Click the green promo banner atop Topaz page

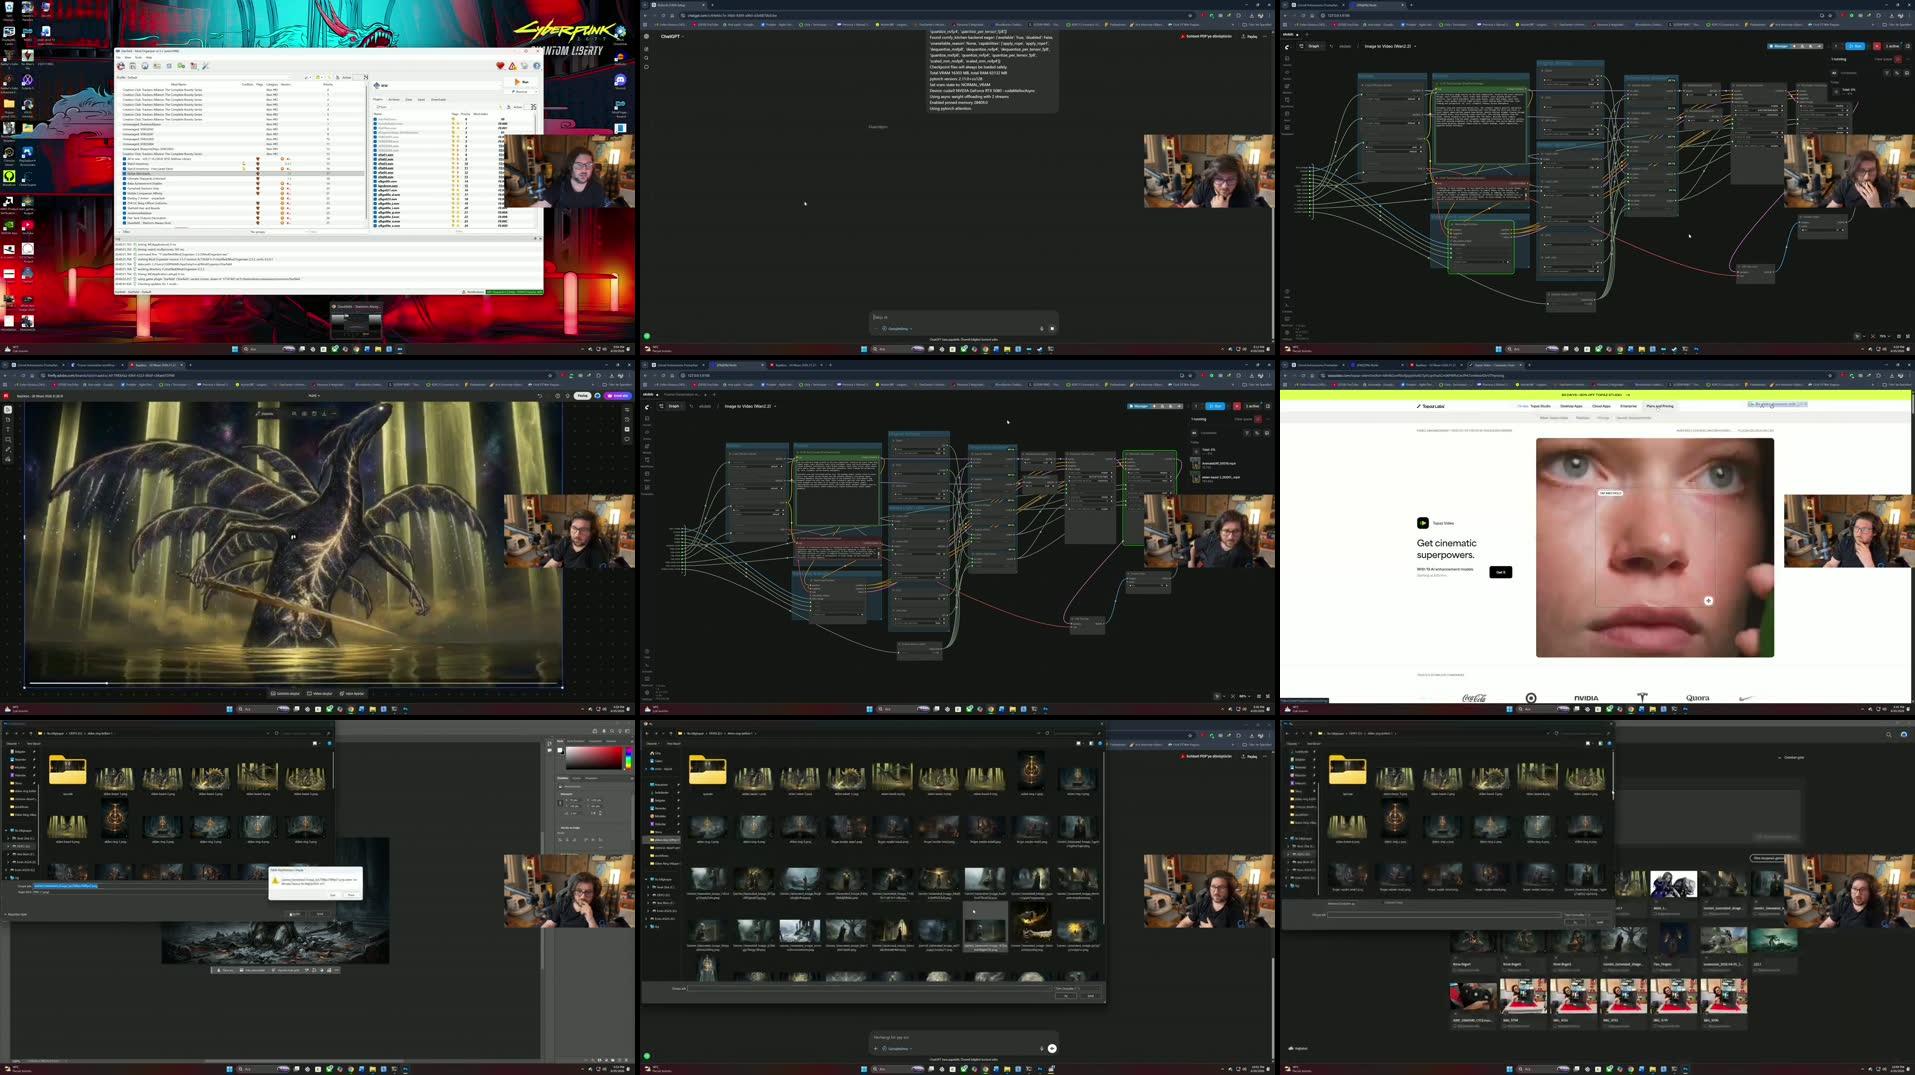click(x=1596, y=395)
